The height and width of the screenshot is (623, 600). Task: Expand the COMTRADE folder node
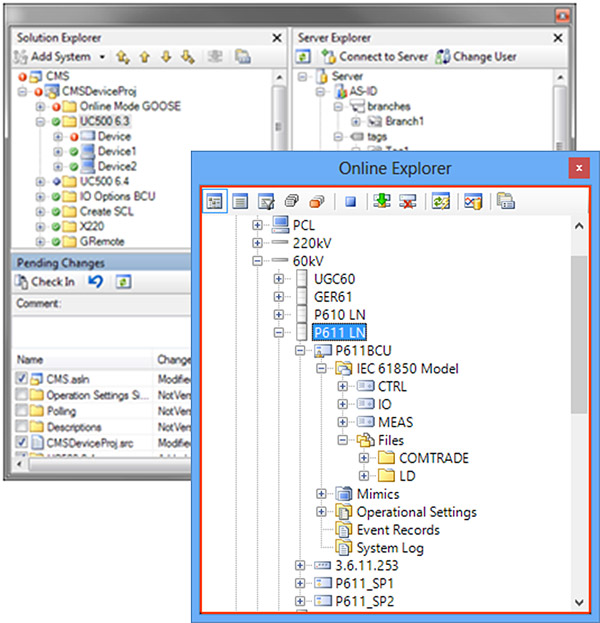pos(364,458)
